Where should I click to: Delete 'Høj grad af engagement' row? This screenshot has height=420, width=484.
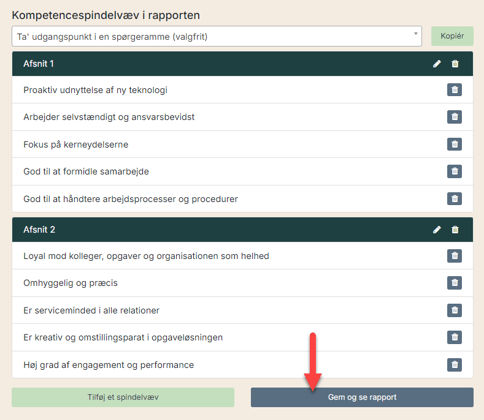pyautogui.click(x=454, y=365)
